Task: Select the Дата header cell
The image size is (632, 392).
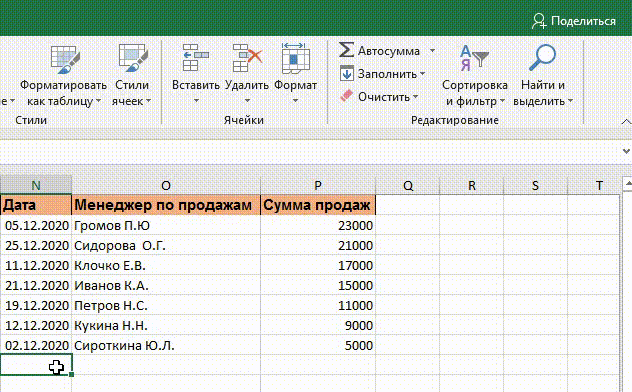Action: point(36,205)
